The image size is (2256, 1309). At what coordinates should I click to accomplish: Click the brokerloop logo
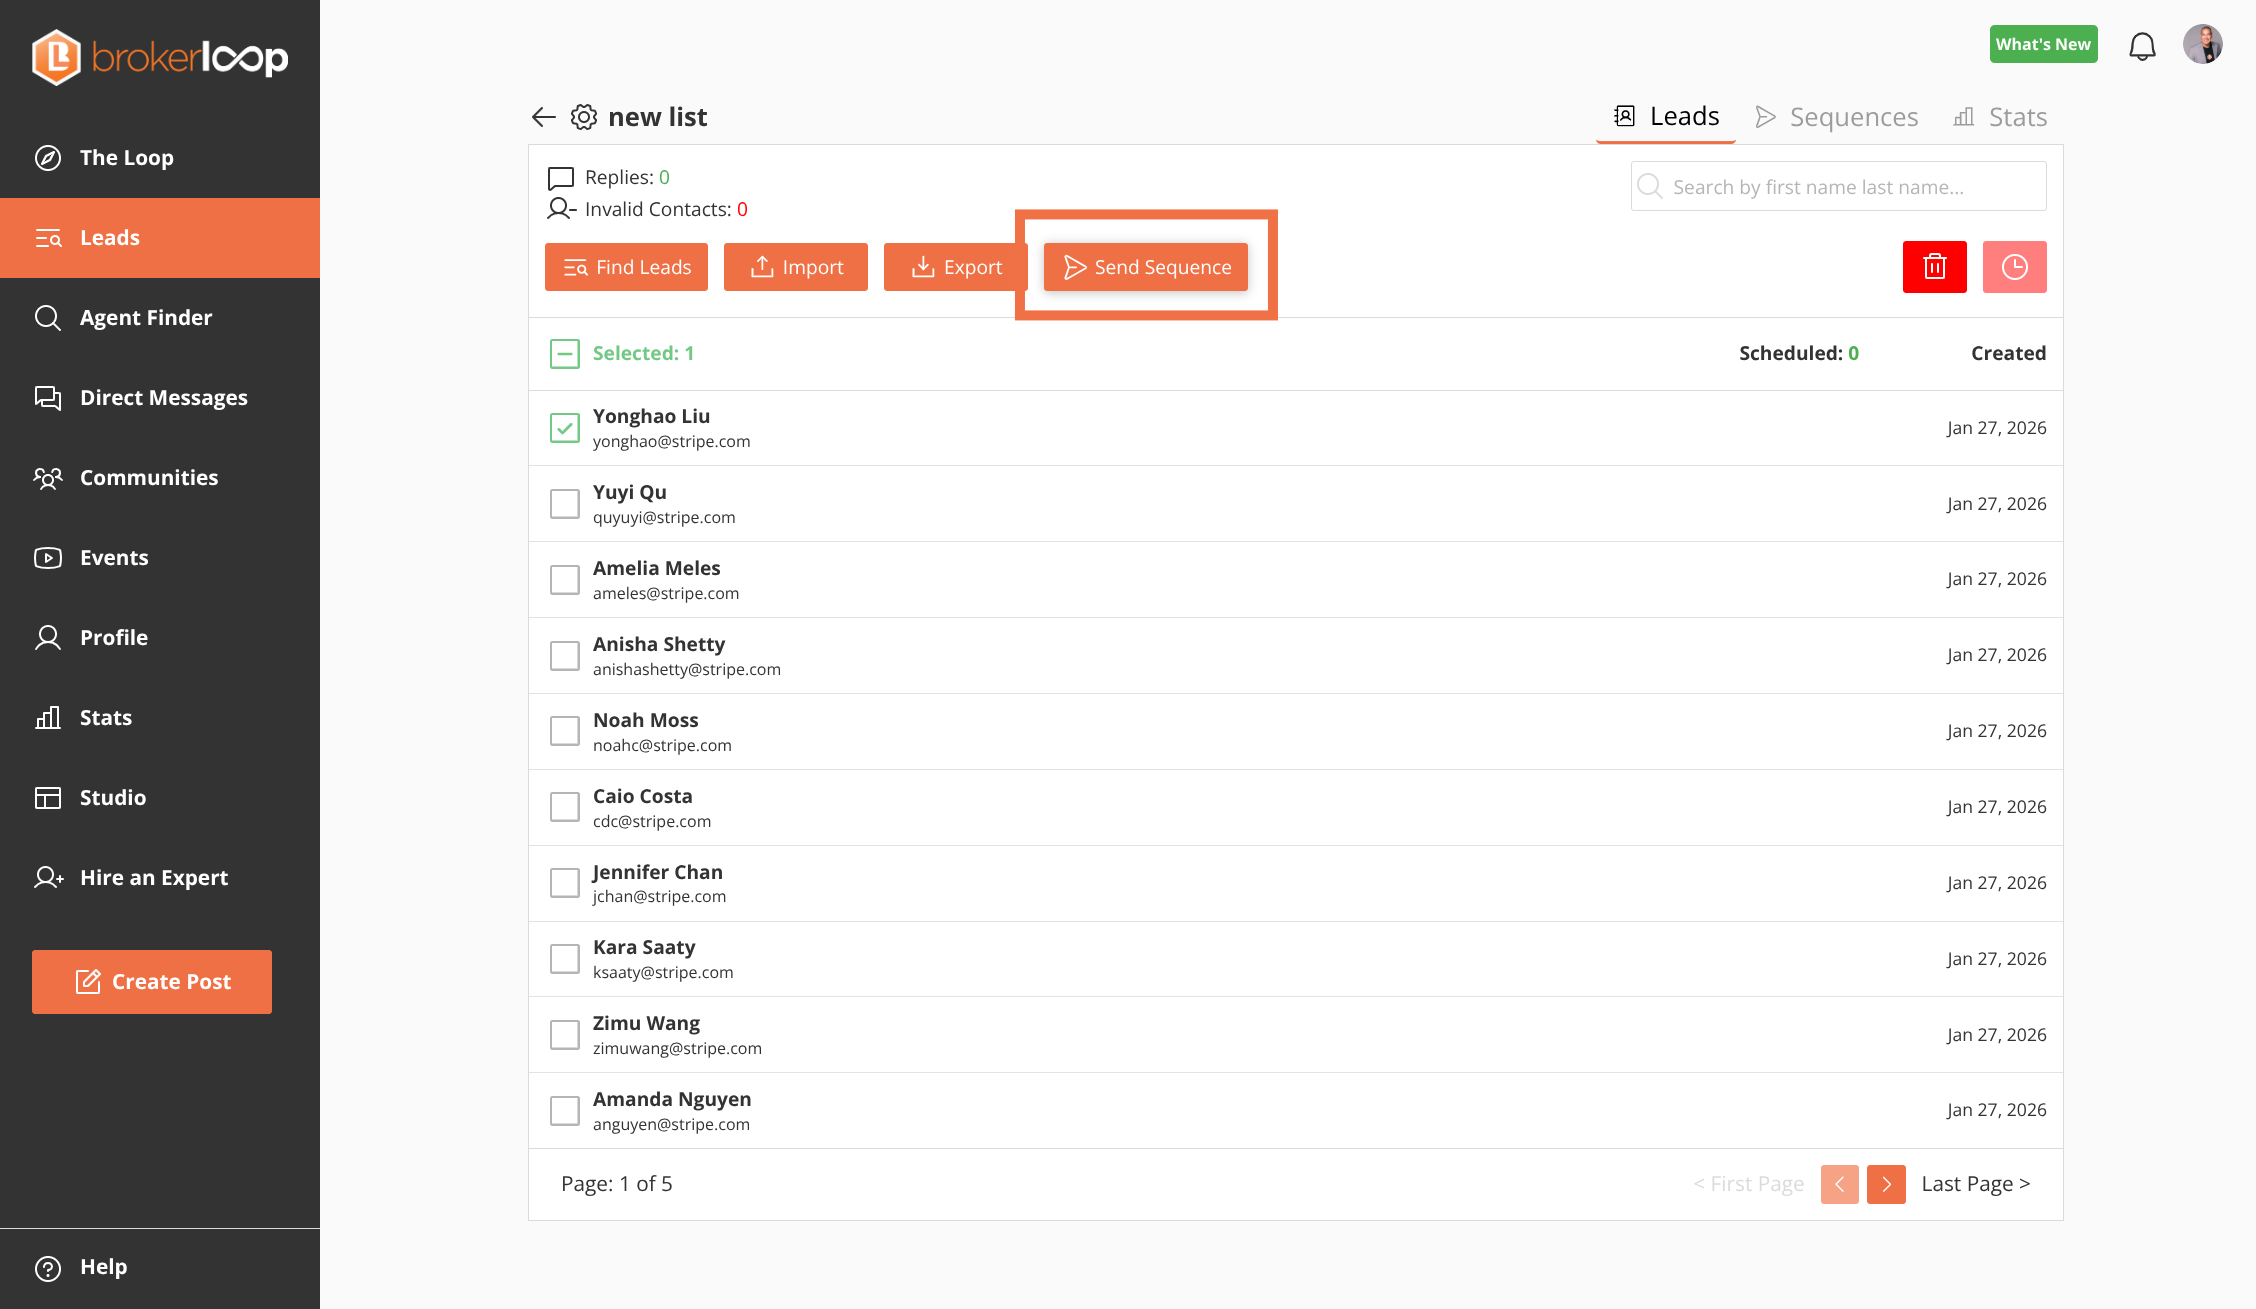(x=160, y=57)
